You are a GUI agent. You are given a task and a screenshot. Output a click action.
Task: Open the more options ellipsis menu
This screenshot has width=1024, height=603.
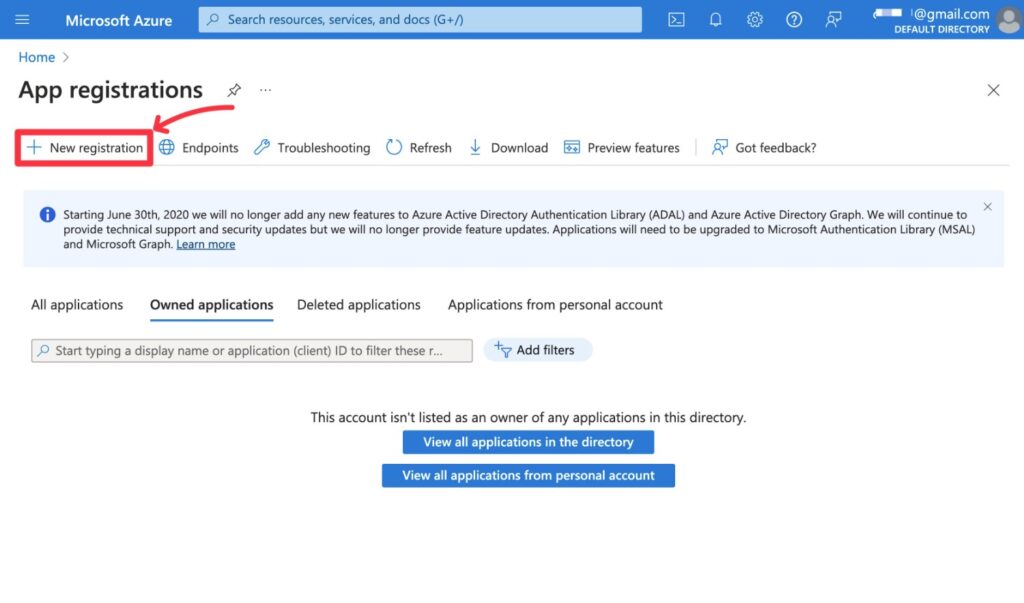265,90
